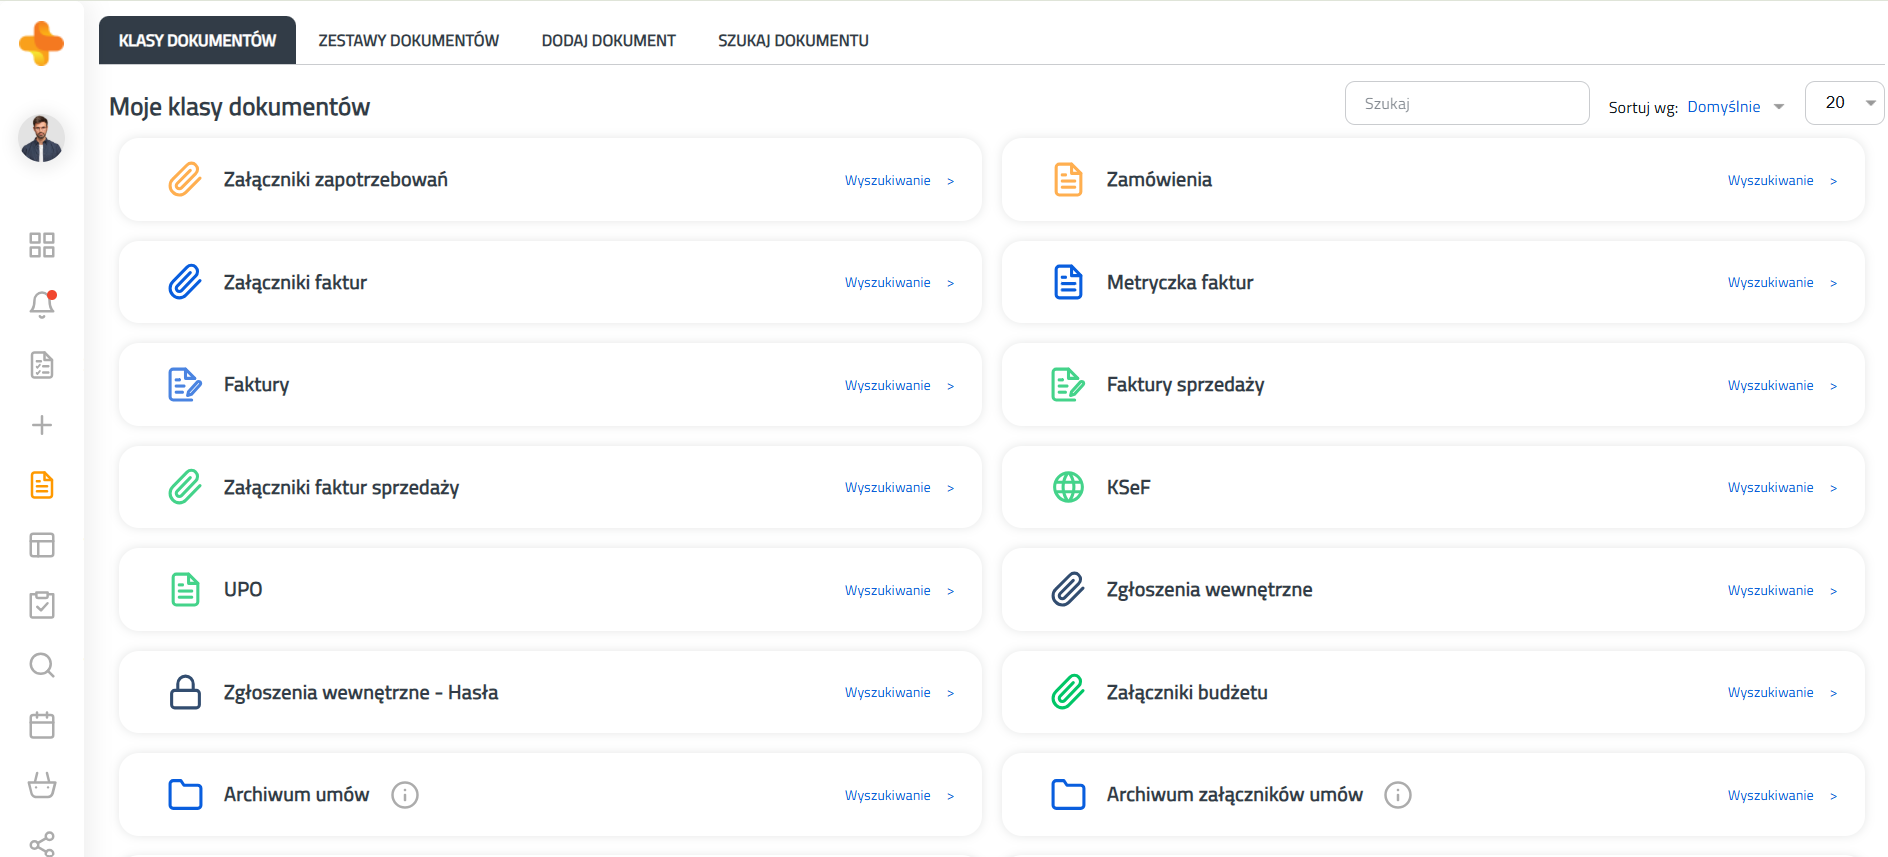Click the KSeF globe icon

click(1068, 487)
